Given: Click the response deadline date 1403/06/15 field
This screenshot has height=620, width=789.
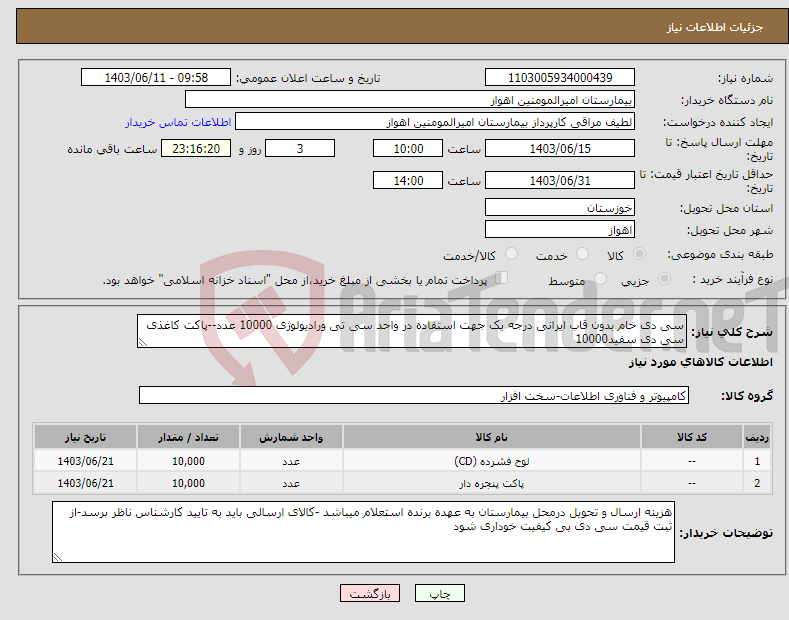Looking at the screenshot, I should pos(560,148).
